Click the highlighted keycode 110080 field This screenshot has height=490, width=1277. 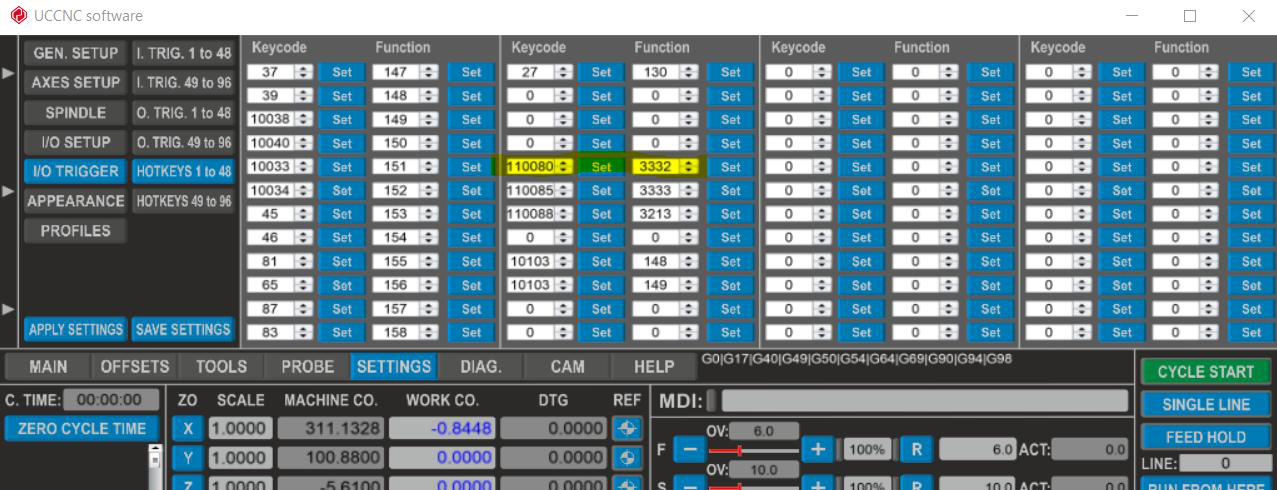coord(532,167)
